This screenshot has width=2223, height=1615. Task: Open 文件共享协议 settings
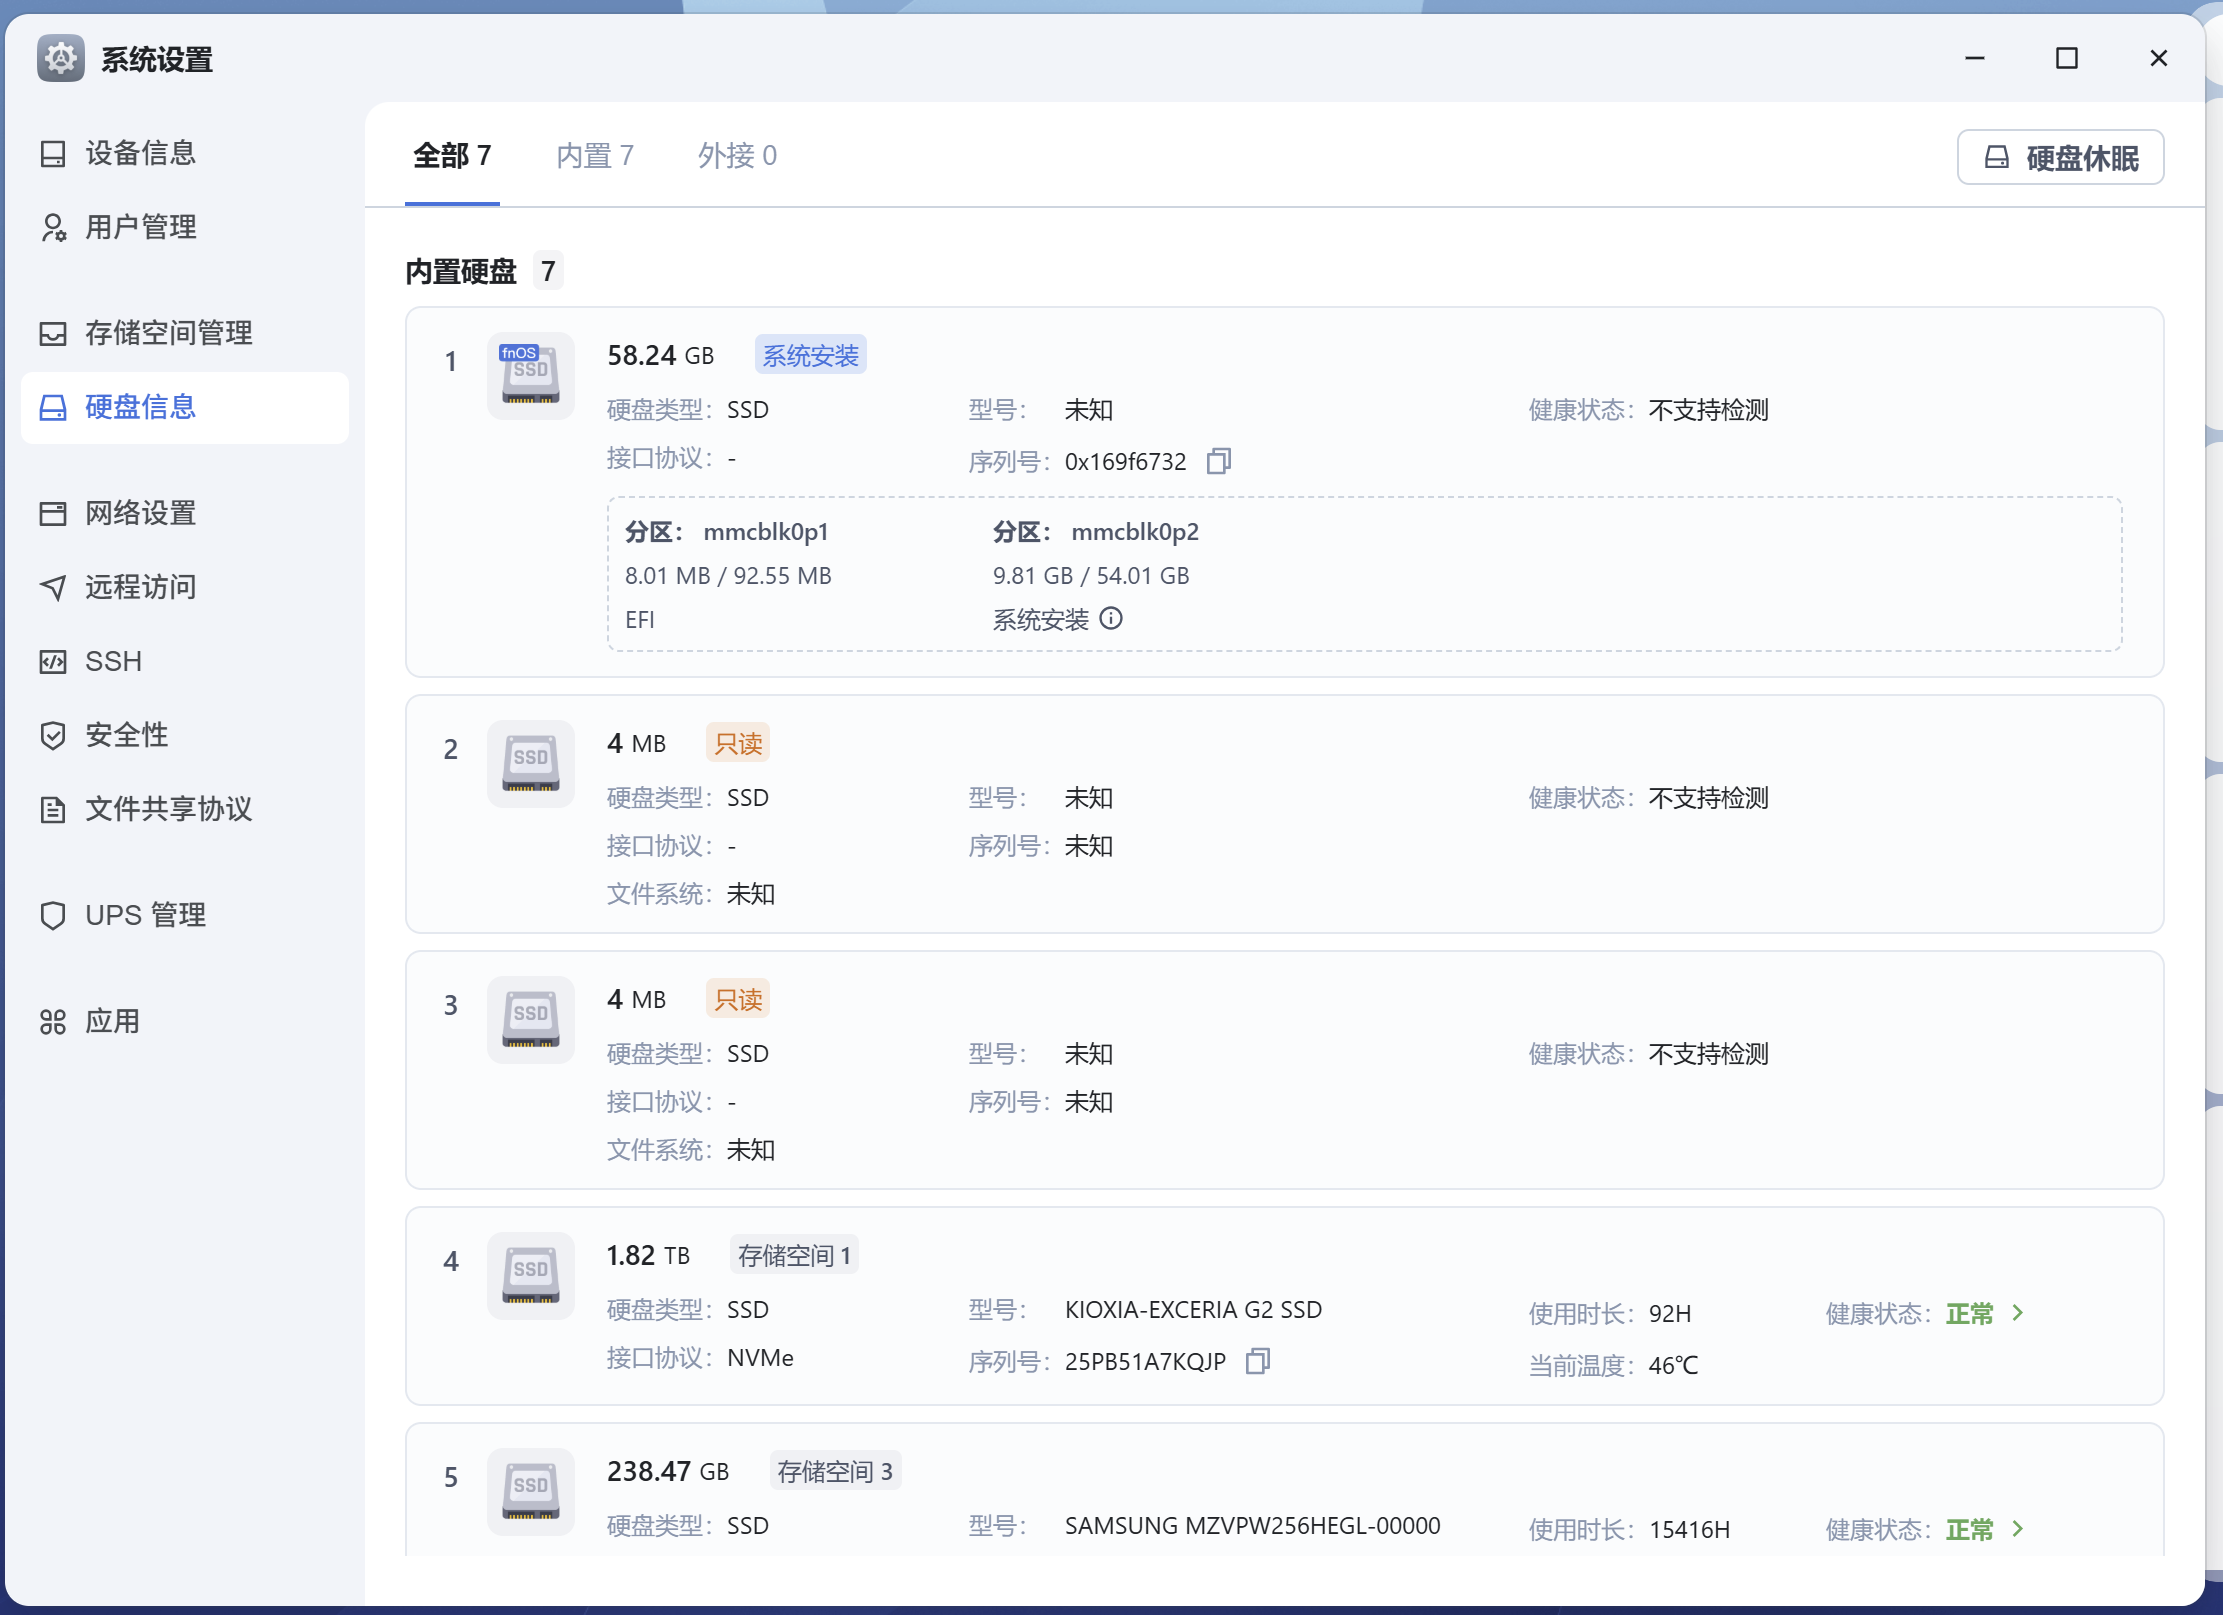click(x=168, y=809)
